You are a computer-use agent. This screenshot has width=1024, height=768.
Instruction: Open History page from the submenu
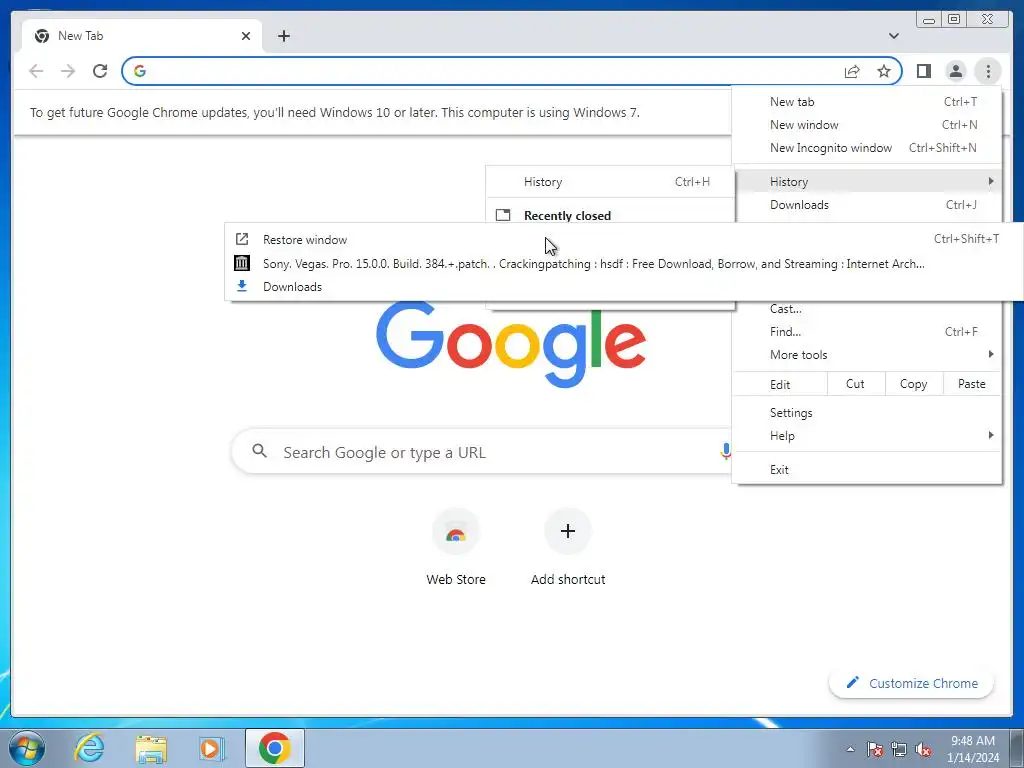pos(610,182)
